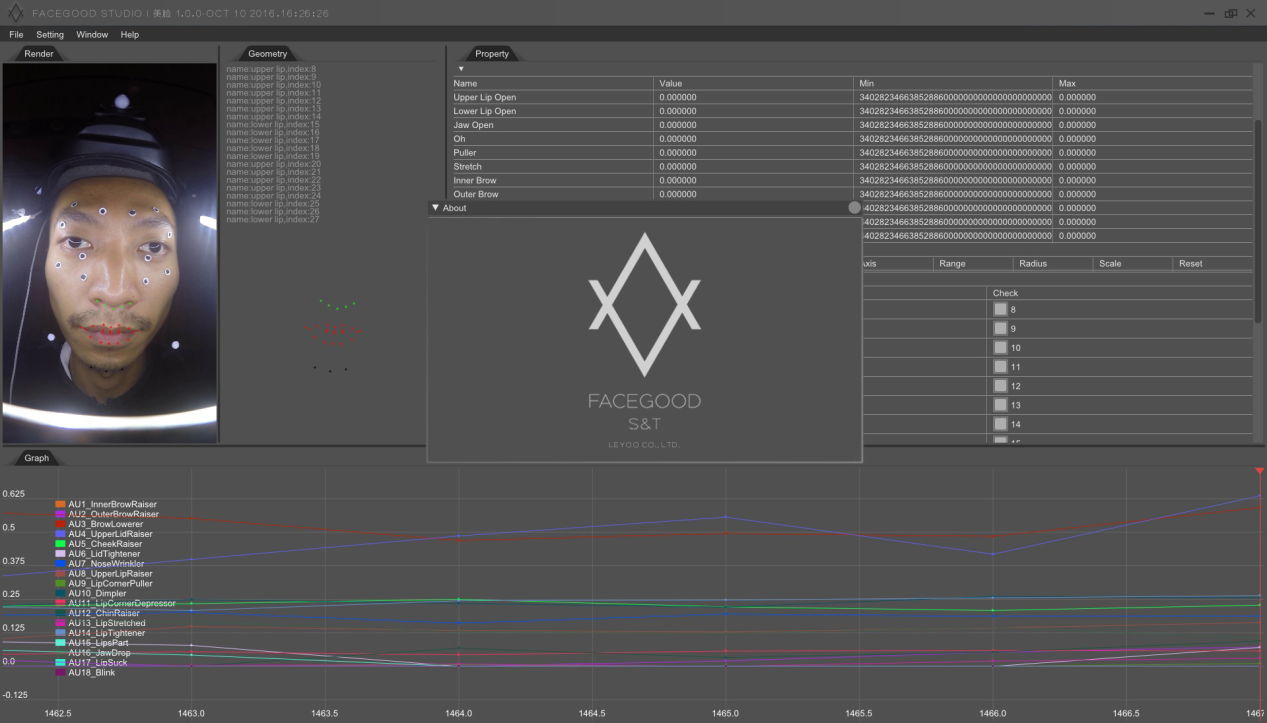This screenshot has height=723, width=1267.
Task: Click the AU13_LipStretched magenta swatch
Action: pos(61,624)
